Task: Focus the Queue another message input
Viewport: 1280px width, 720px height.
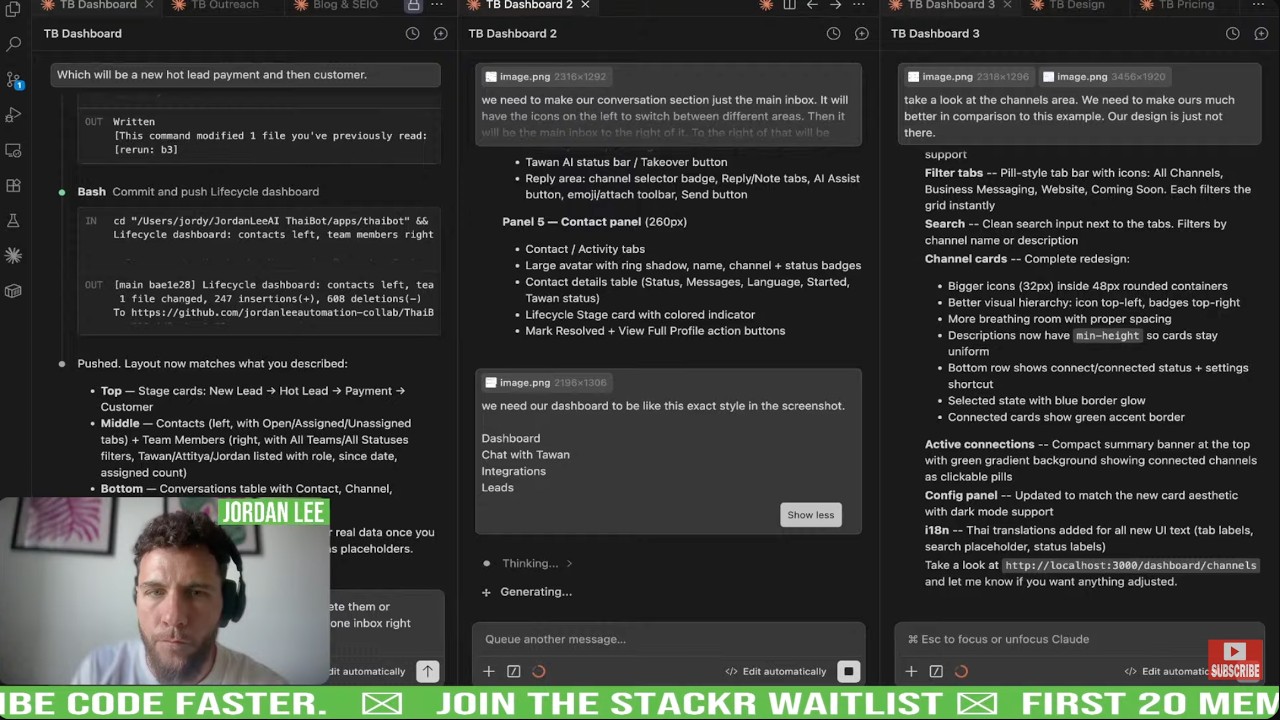Action: (668, 639)
